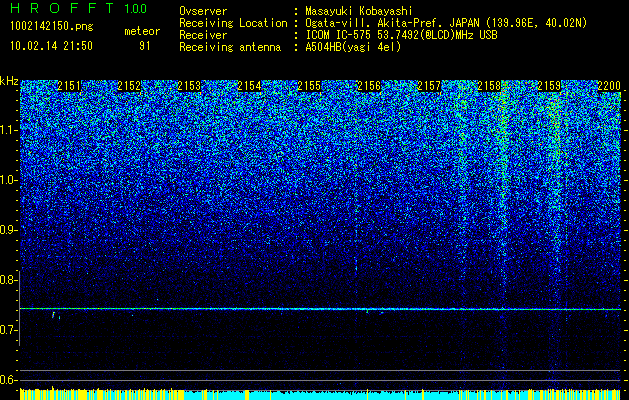Click the 2200 time marker

(609, 86)
